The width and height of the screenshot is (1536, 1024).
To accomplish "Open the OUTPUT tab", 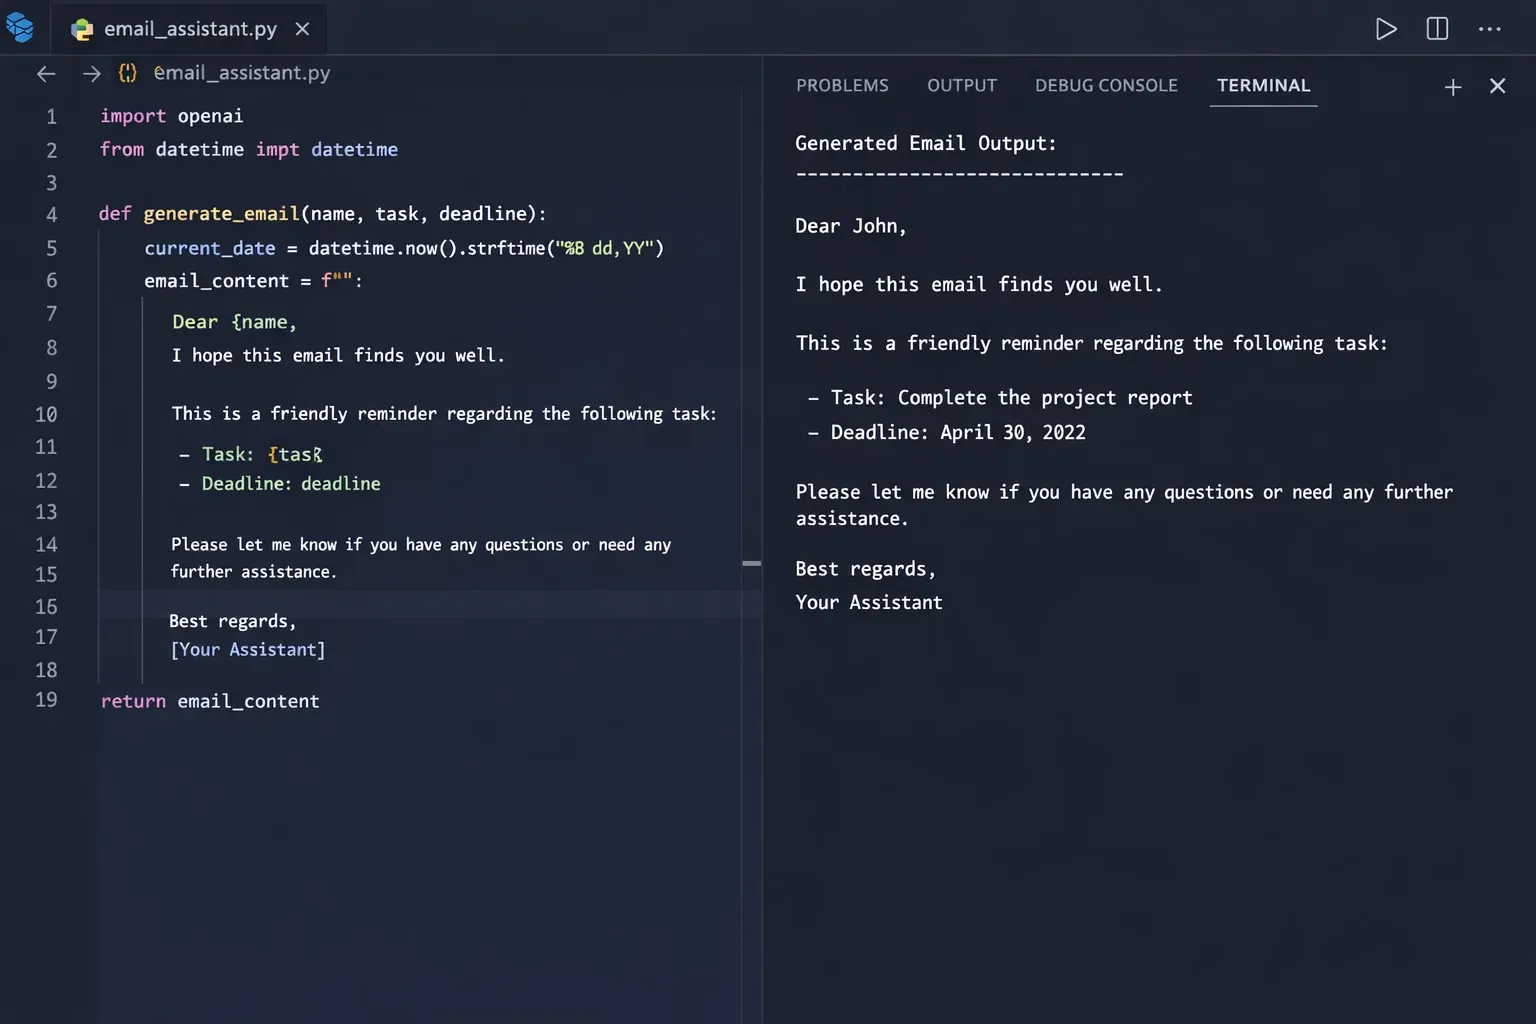I will [961, 86].
